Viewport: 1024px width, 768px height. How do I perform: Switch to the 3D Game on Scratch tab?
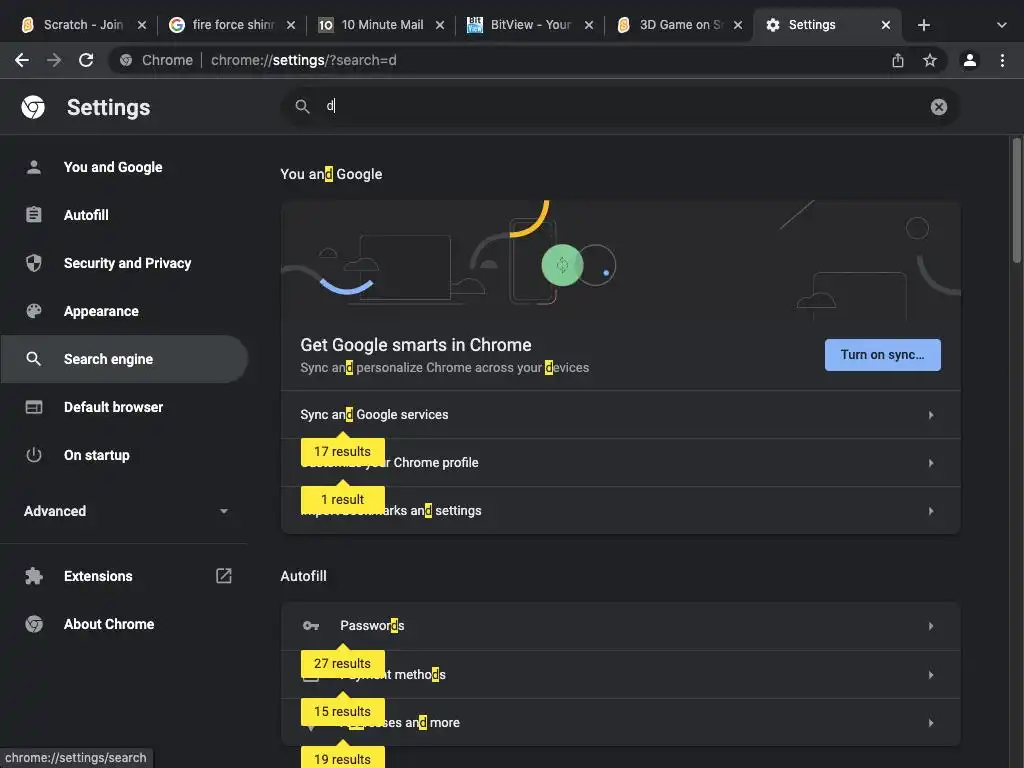coord(679,25)
